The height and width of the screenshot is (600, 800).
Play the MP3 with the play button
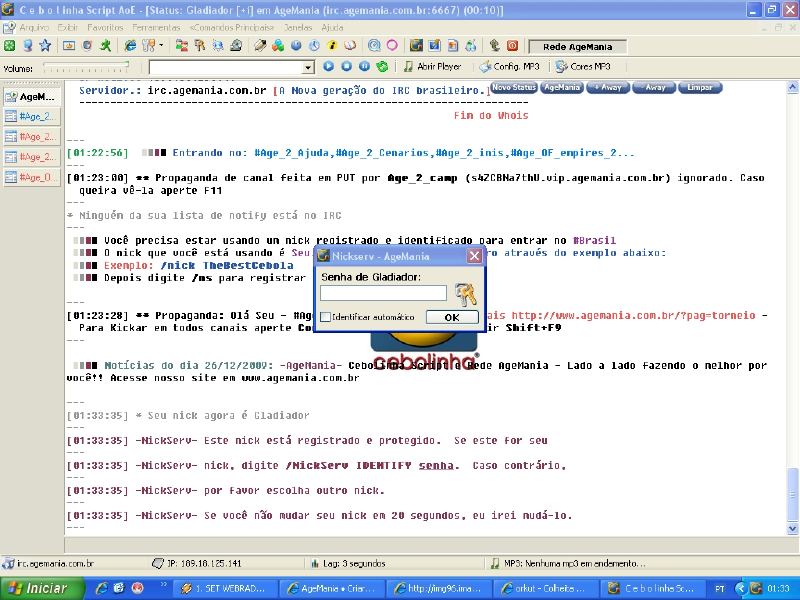tap(329, 66)
